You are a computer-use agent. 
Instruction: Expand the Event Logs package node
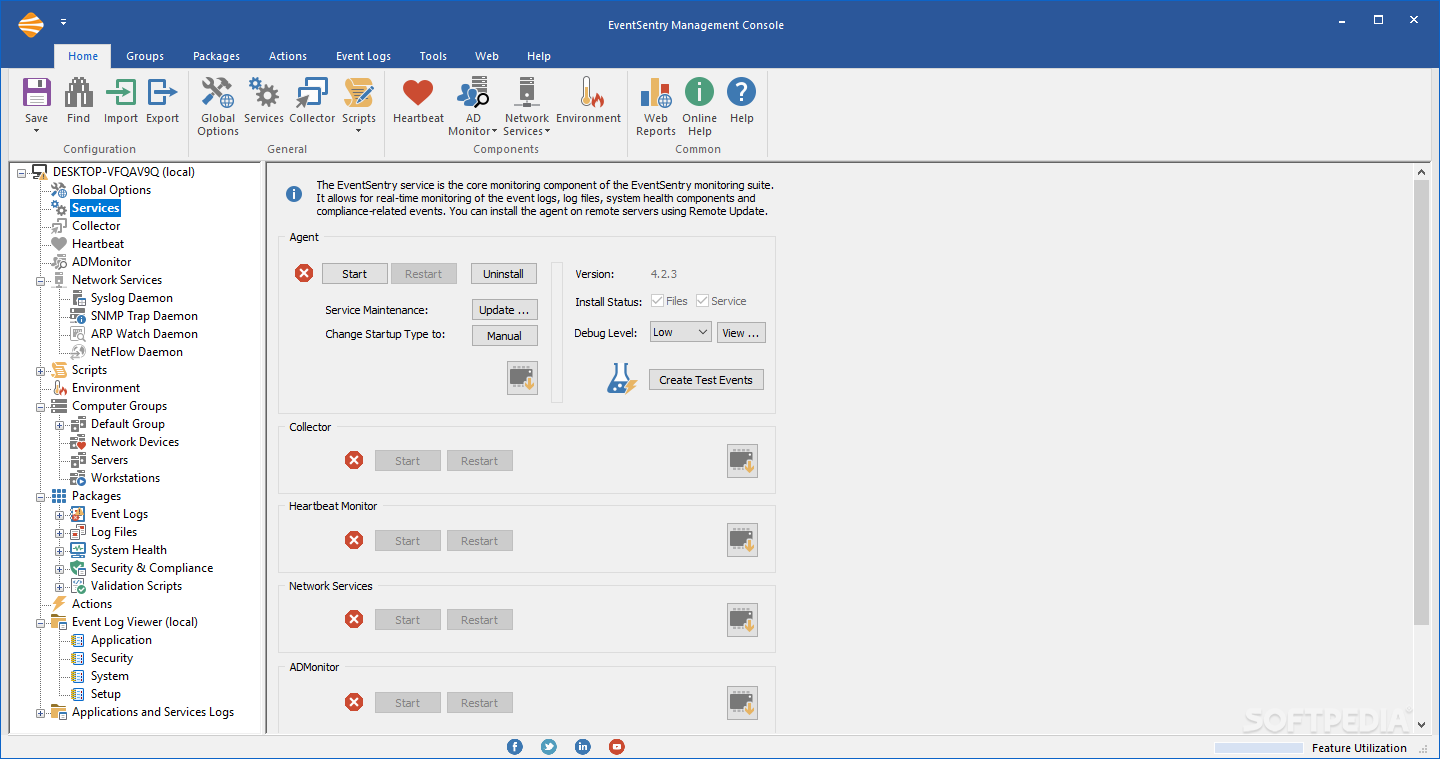point(60,514)
